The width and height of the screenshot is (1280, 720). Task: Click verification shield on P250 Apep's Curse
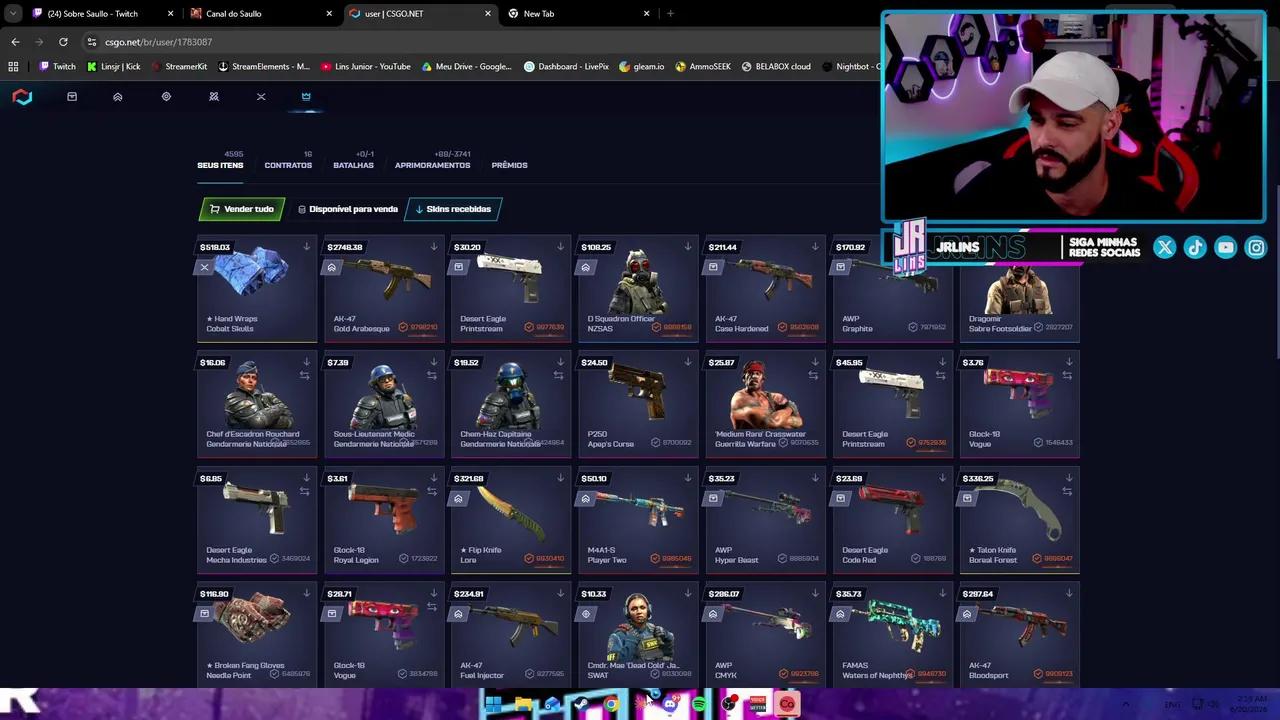(656, 442)
